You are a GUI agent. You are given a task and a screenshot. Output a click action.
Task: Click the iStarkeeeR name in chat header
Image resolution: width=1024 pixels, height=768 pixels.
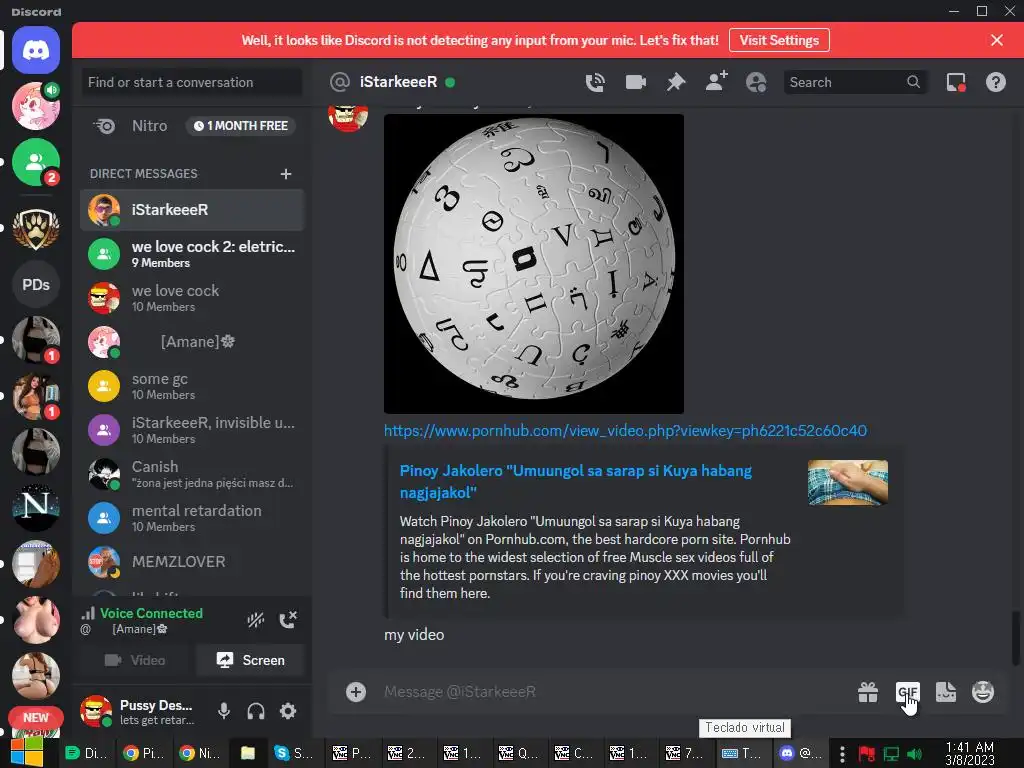(398, 82)
